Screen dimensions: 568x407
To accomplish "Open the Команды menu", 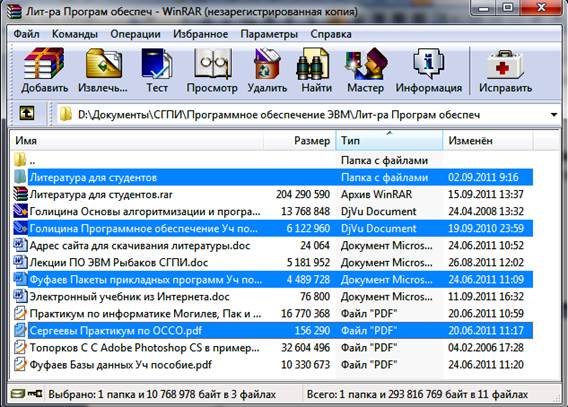I will pos(75,34).
